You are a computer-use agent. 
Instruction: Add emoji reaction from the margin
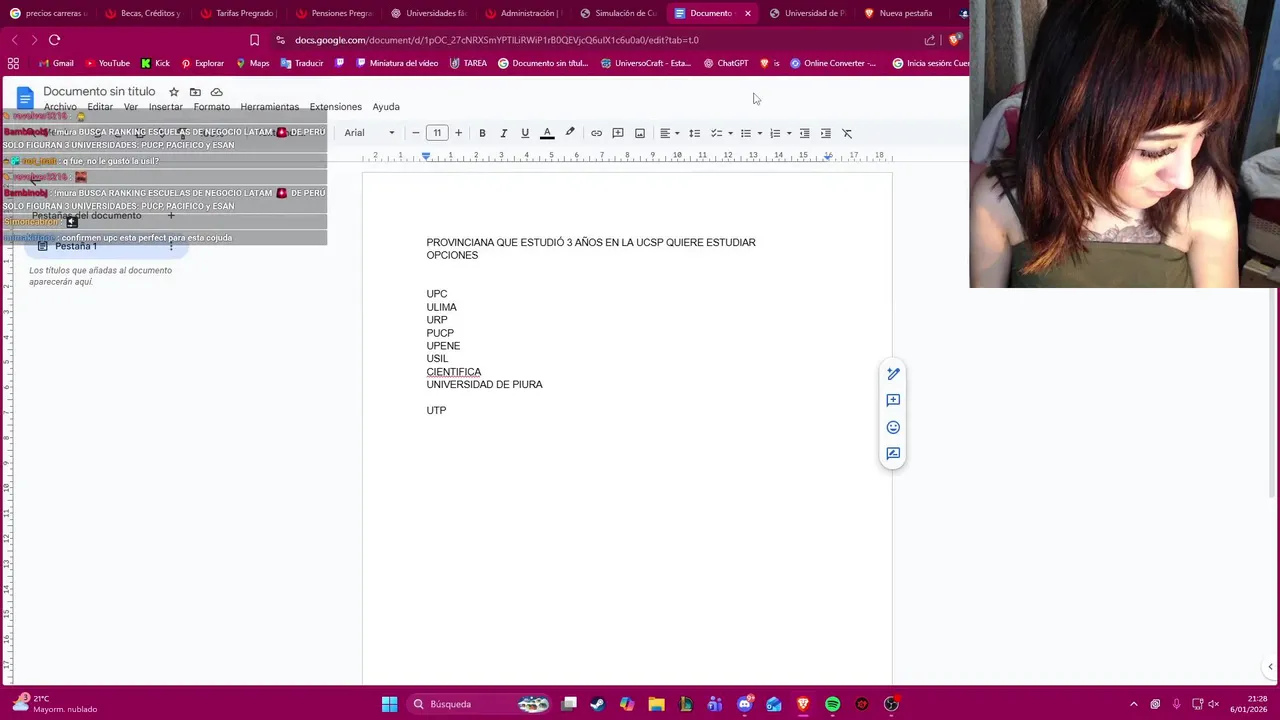click(x=893, y=427)
